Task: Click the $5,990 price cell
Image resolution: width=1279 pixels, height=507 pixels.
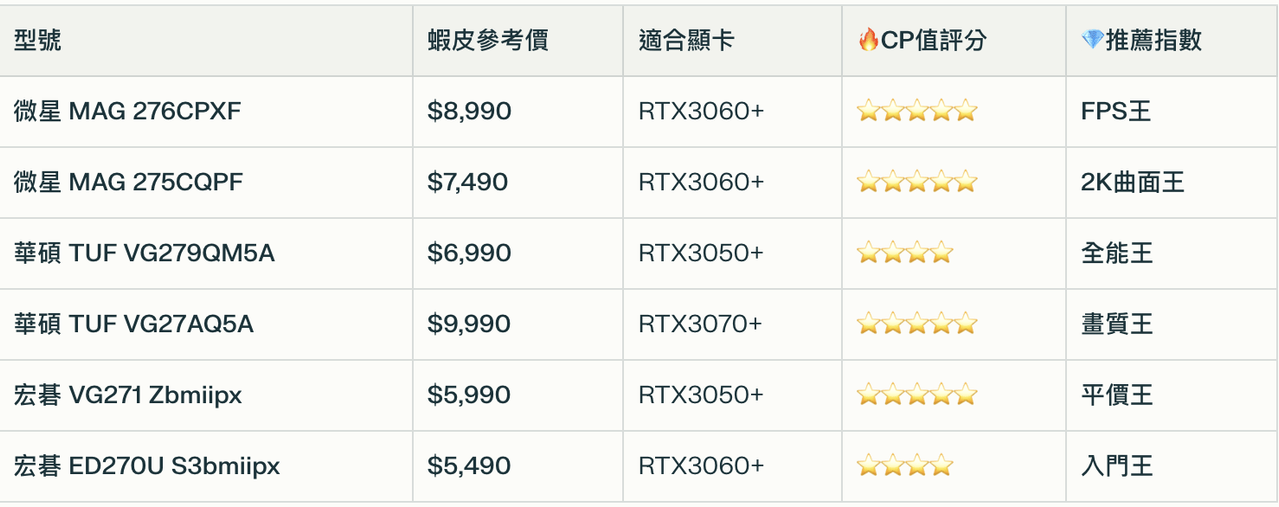Action: [469, 395]
